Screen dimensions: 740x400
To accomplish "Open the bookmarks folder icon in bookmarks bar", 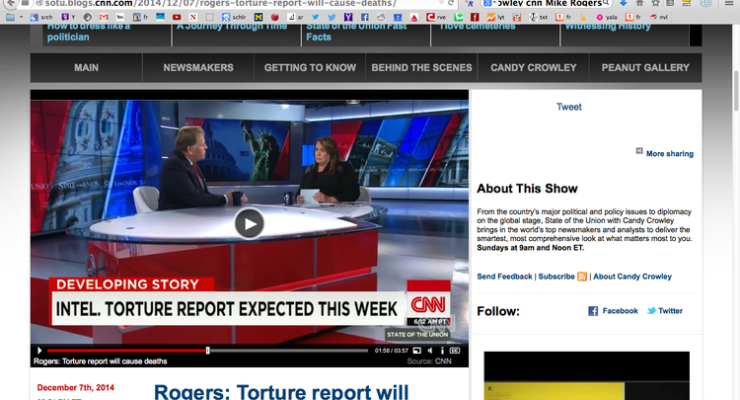I will coord(10,17).
